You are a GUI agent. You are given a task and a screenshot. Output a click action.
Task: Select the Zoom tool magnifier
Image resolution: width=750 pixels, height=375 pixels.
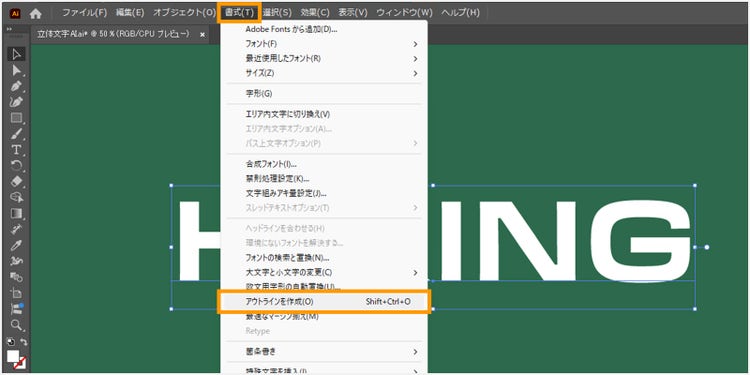17,325
